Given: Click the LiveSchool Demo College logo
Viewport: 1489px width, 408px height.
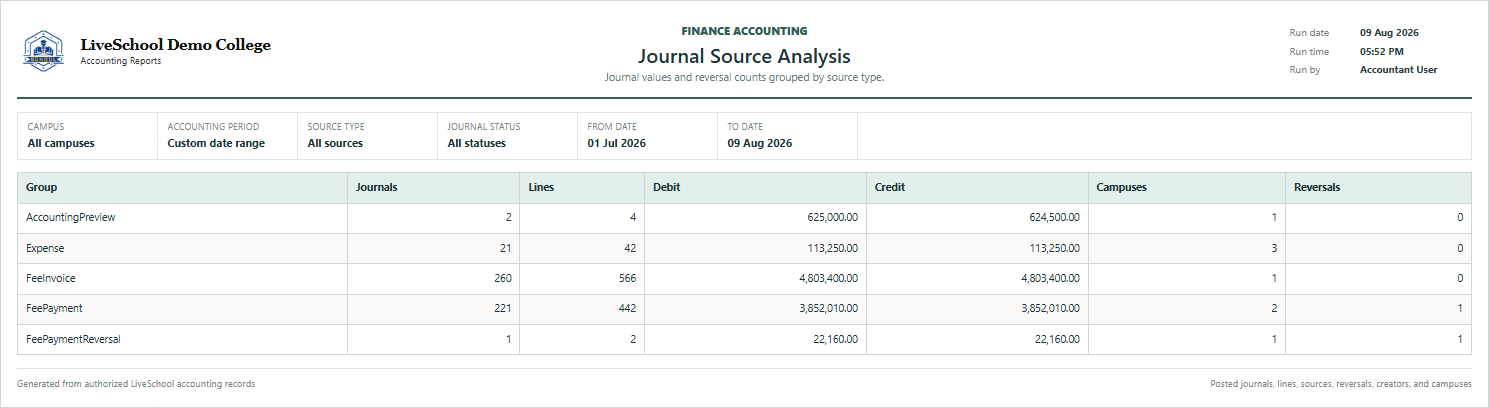Looking at the screenshot, I should [43, 50].
